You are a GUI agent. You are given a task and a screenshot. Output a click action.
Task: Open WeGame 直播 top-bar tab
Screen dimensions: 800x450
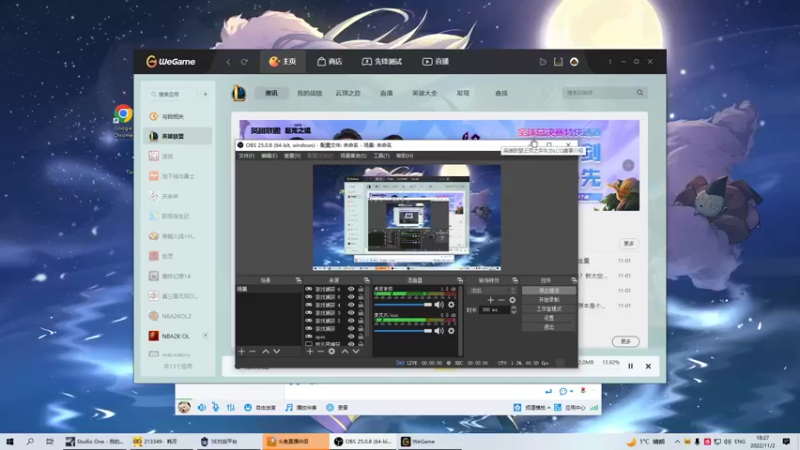435,62
